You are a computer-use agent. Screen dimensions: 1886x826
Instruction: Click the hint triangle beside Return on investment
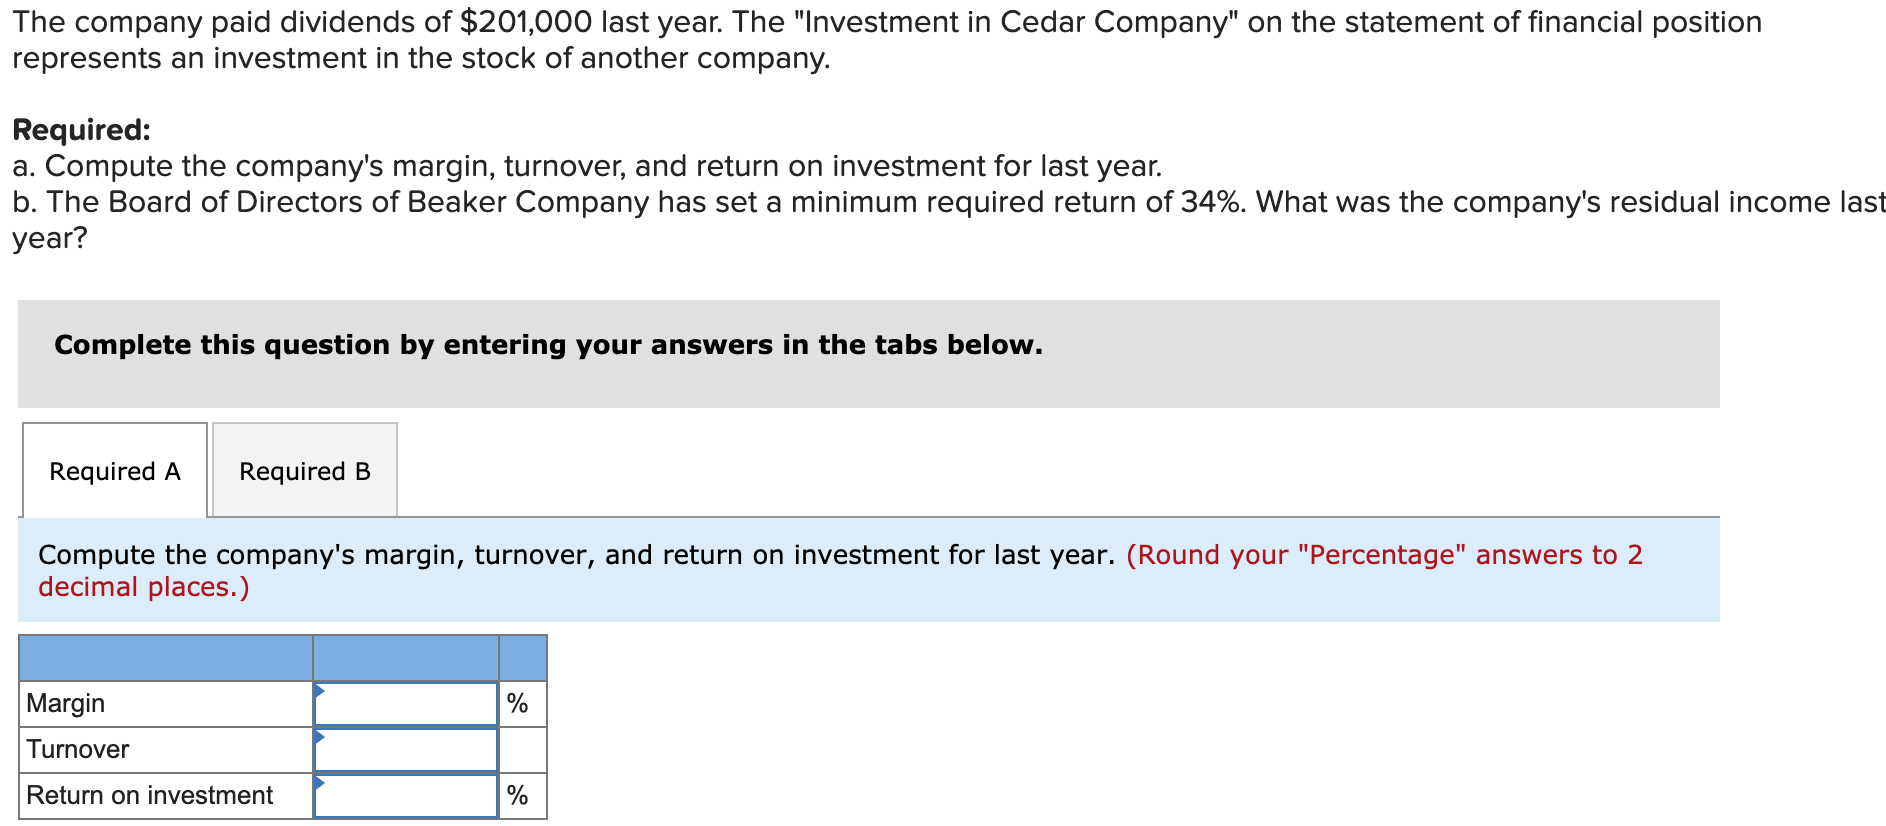tap(319, 783)
